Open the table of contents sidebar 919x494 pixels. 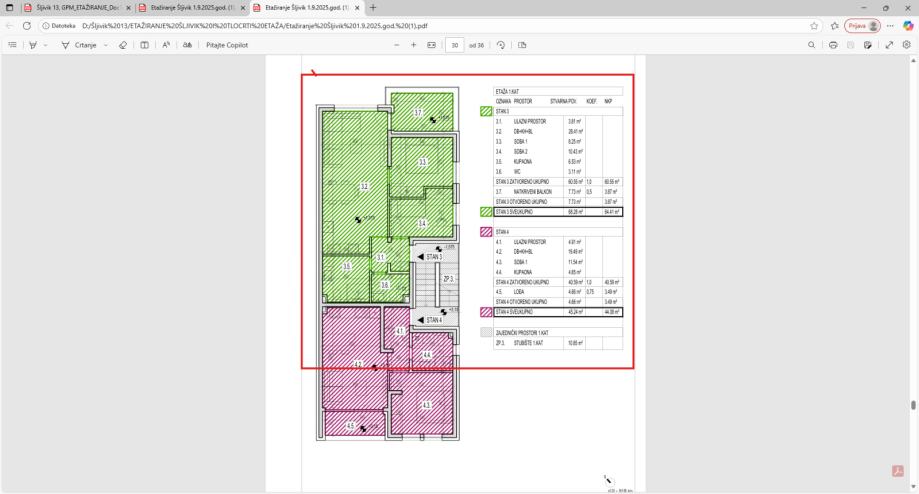pyautogui.click(x=12, y=45)
